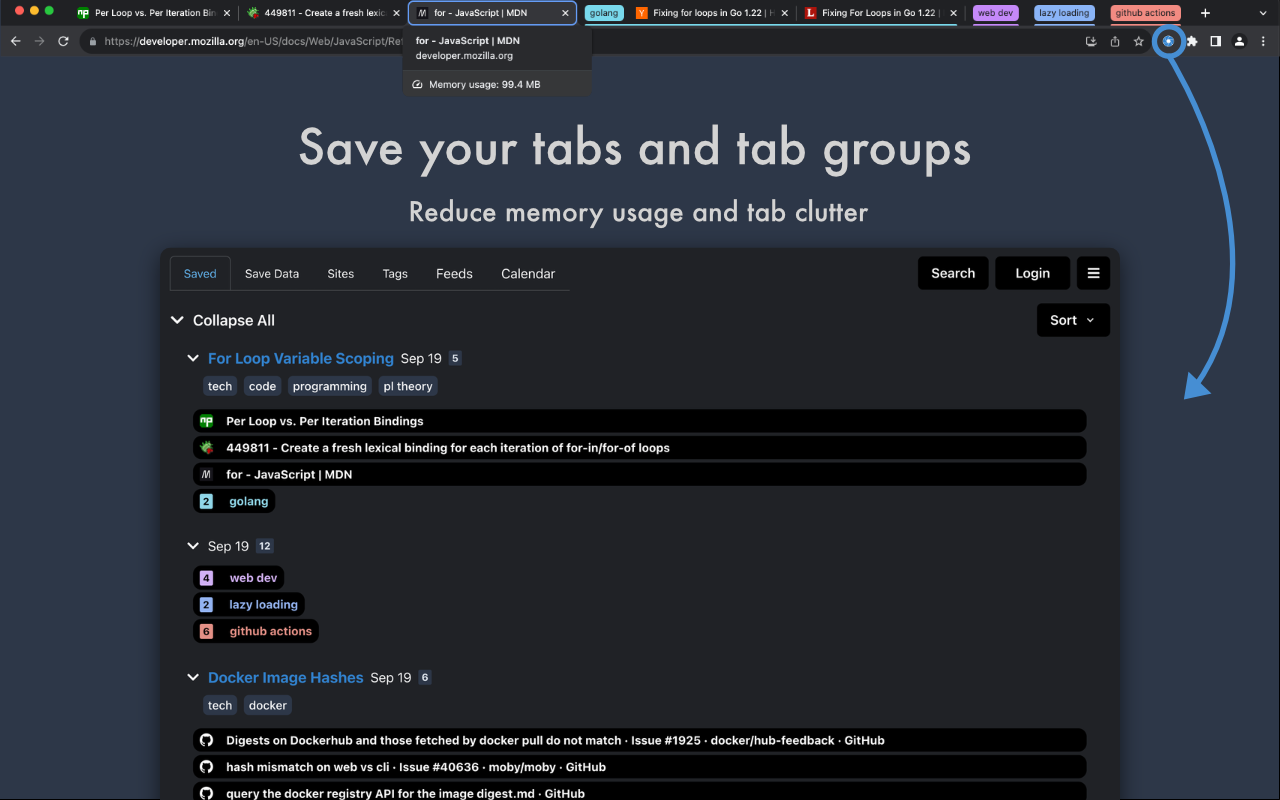Collapse the Docker Image Hashes group
The image size is (1280, 800).
(193, 677)
